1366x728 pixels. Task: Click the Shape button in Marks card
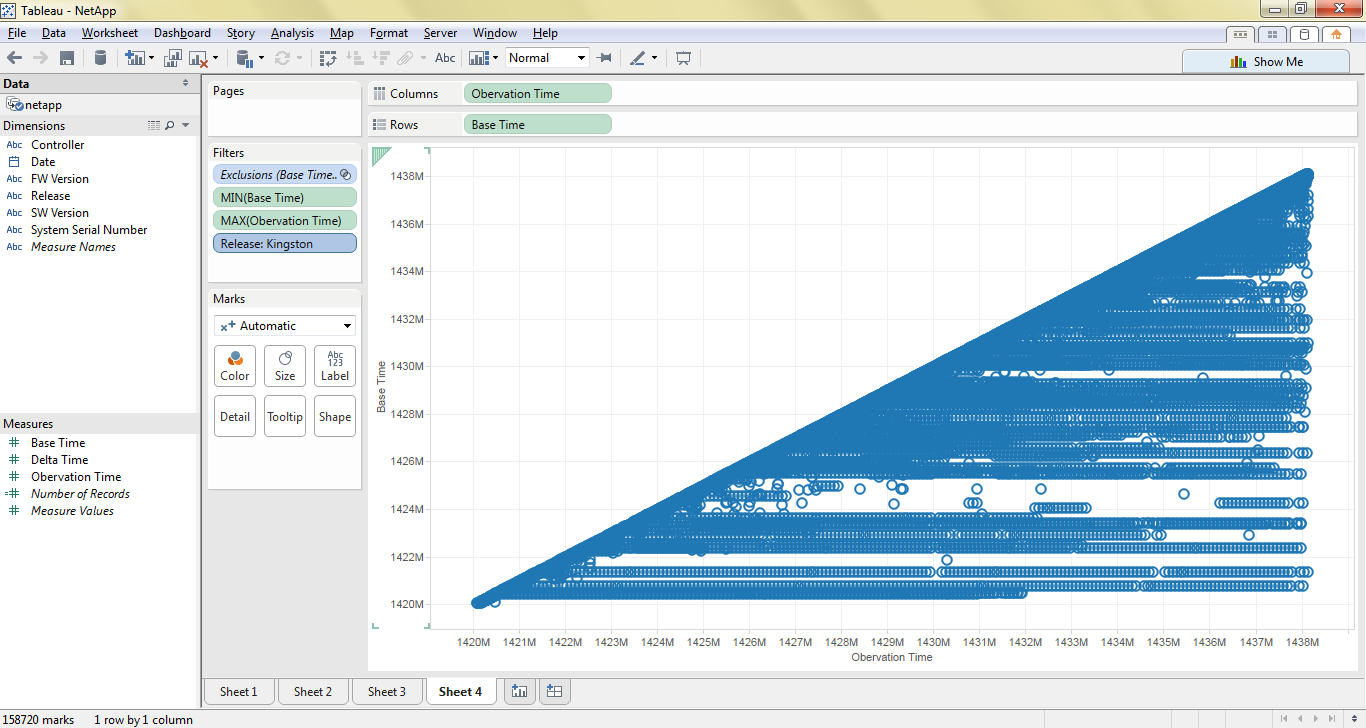coord(335,416)
